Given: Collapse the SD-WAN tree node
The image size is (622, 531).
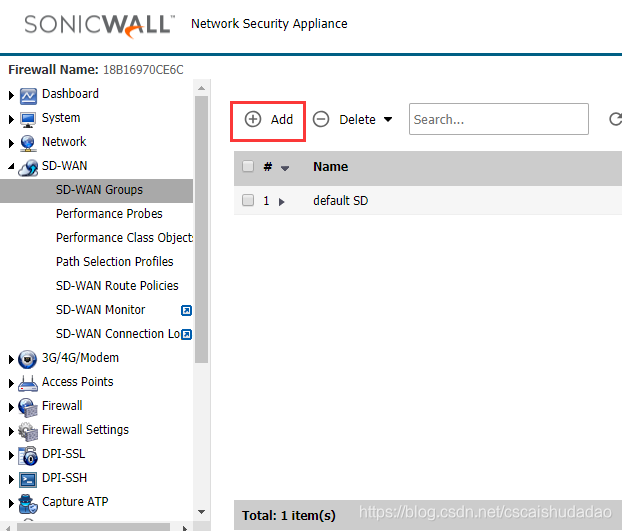Looking at the screenshot, I should coord(11,167).
